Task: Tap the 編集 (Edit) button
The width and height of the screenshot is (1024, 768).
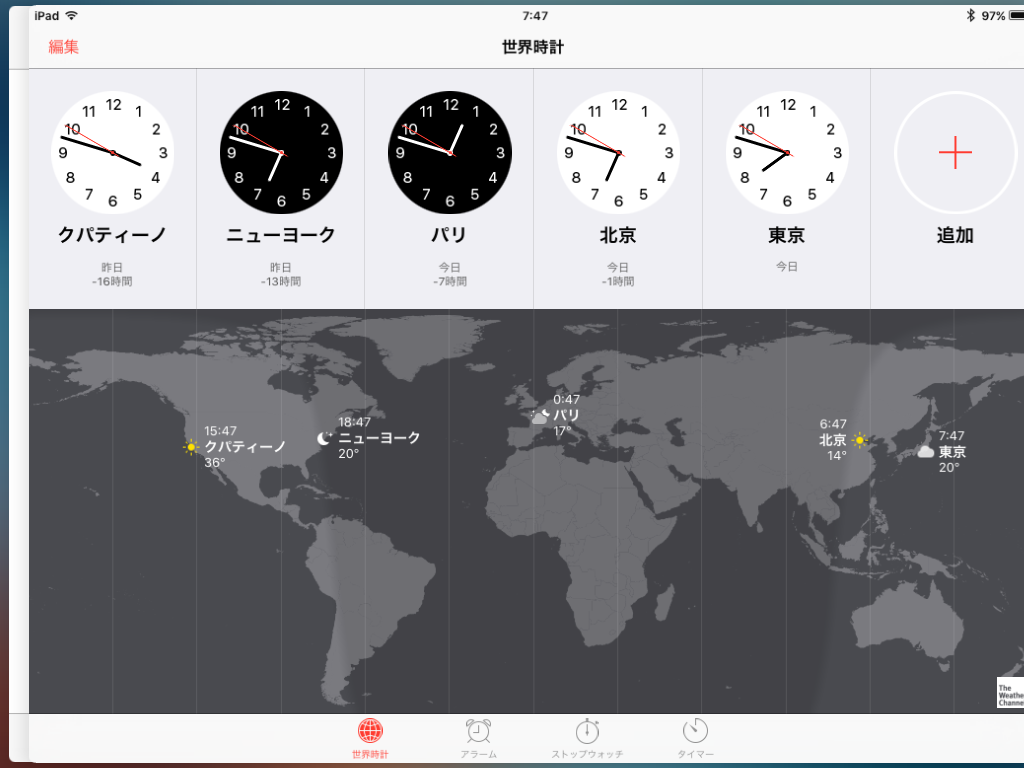Action: (x=63, y=46)
